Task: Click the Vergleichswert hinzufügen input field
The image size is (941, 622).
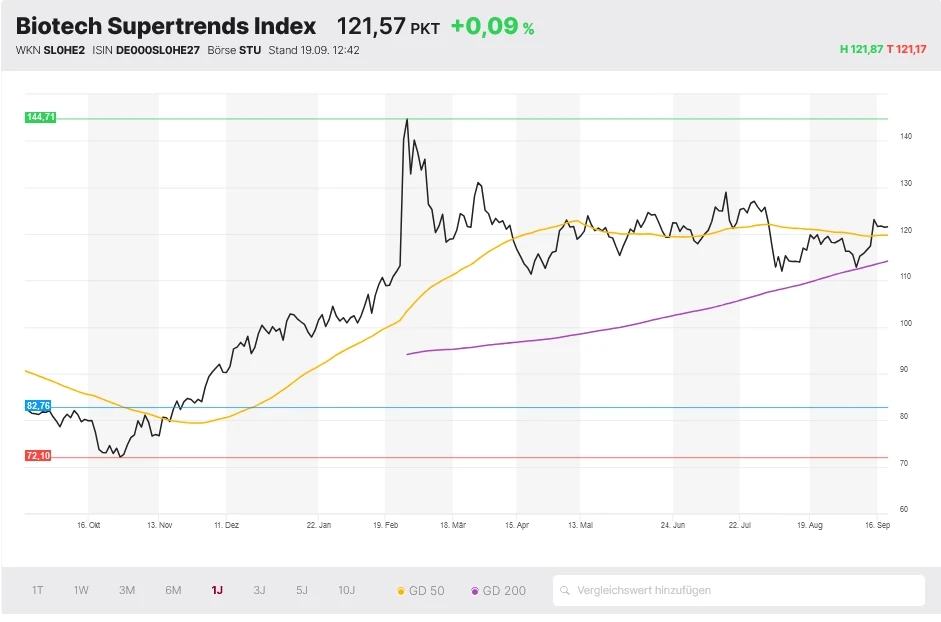Action: tap(700, 590)
